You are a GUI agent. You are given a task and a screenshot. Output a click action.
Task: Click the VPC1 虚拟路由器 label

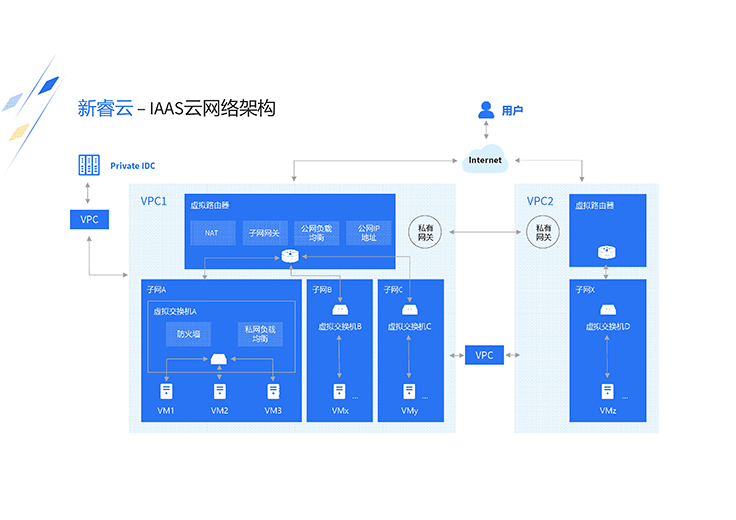[x=210, y=206]
